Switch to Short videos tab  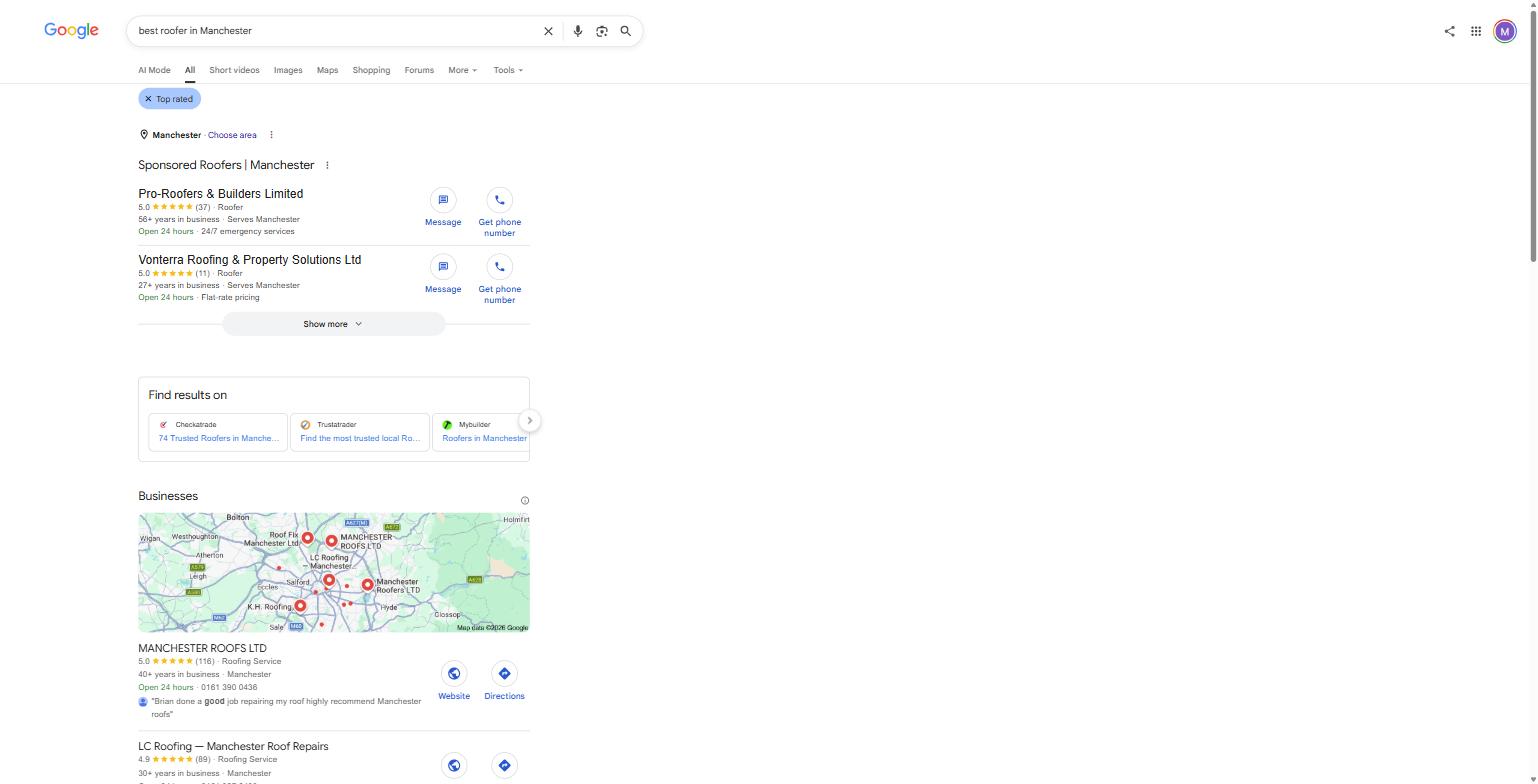click(x=234, y=70)
